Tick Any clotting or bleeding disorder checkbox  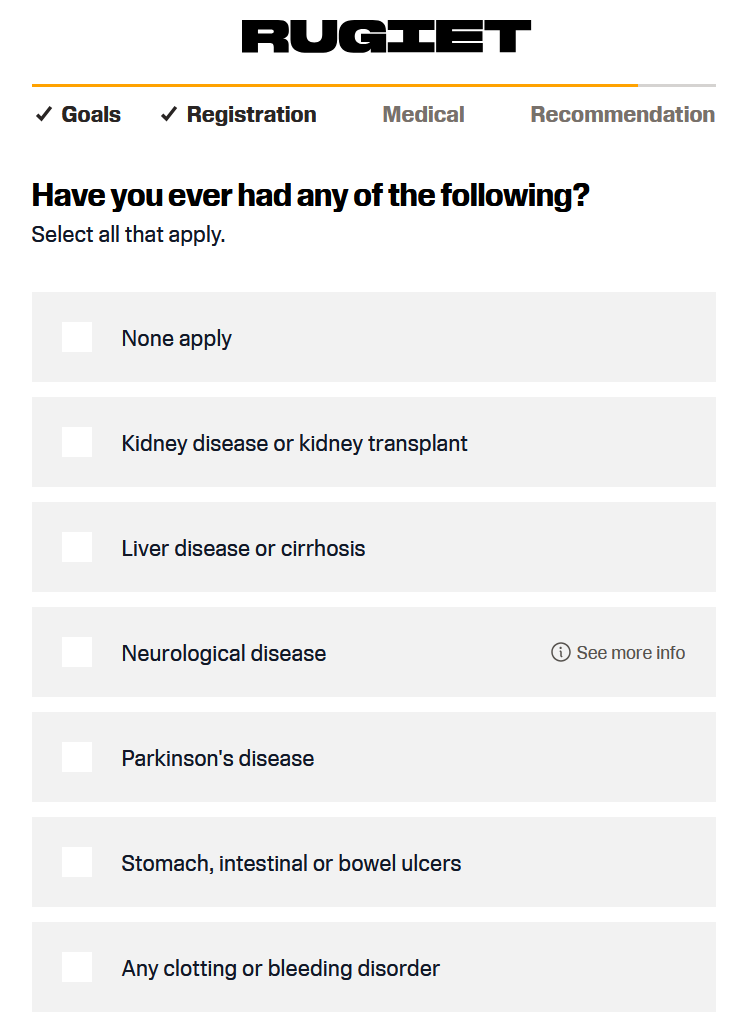click(x=77, y=967)
